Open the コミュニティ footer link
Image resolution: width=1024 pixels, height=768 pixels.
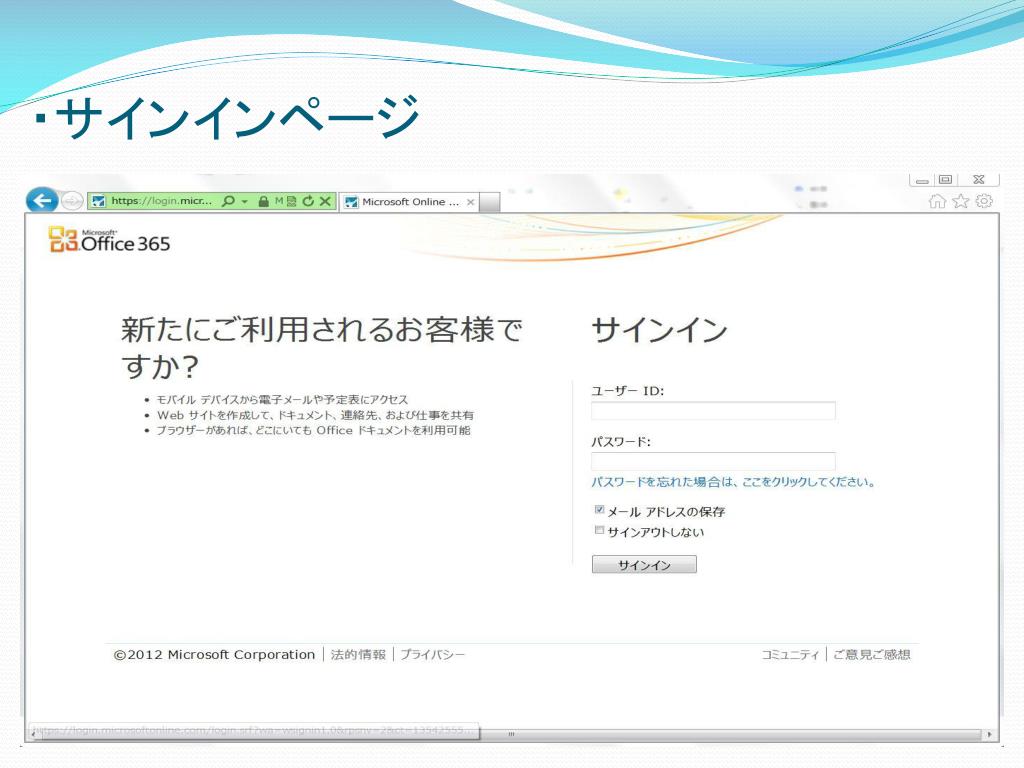point(790,654)
